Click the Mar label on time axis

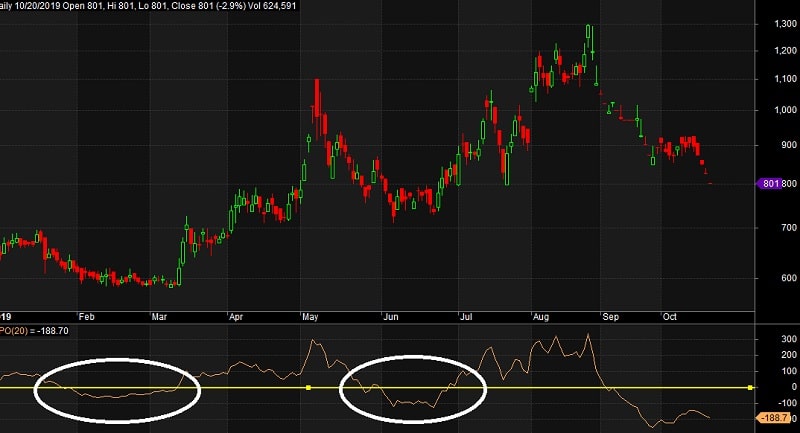pos(159,317)
